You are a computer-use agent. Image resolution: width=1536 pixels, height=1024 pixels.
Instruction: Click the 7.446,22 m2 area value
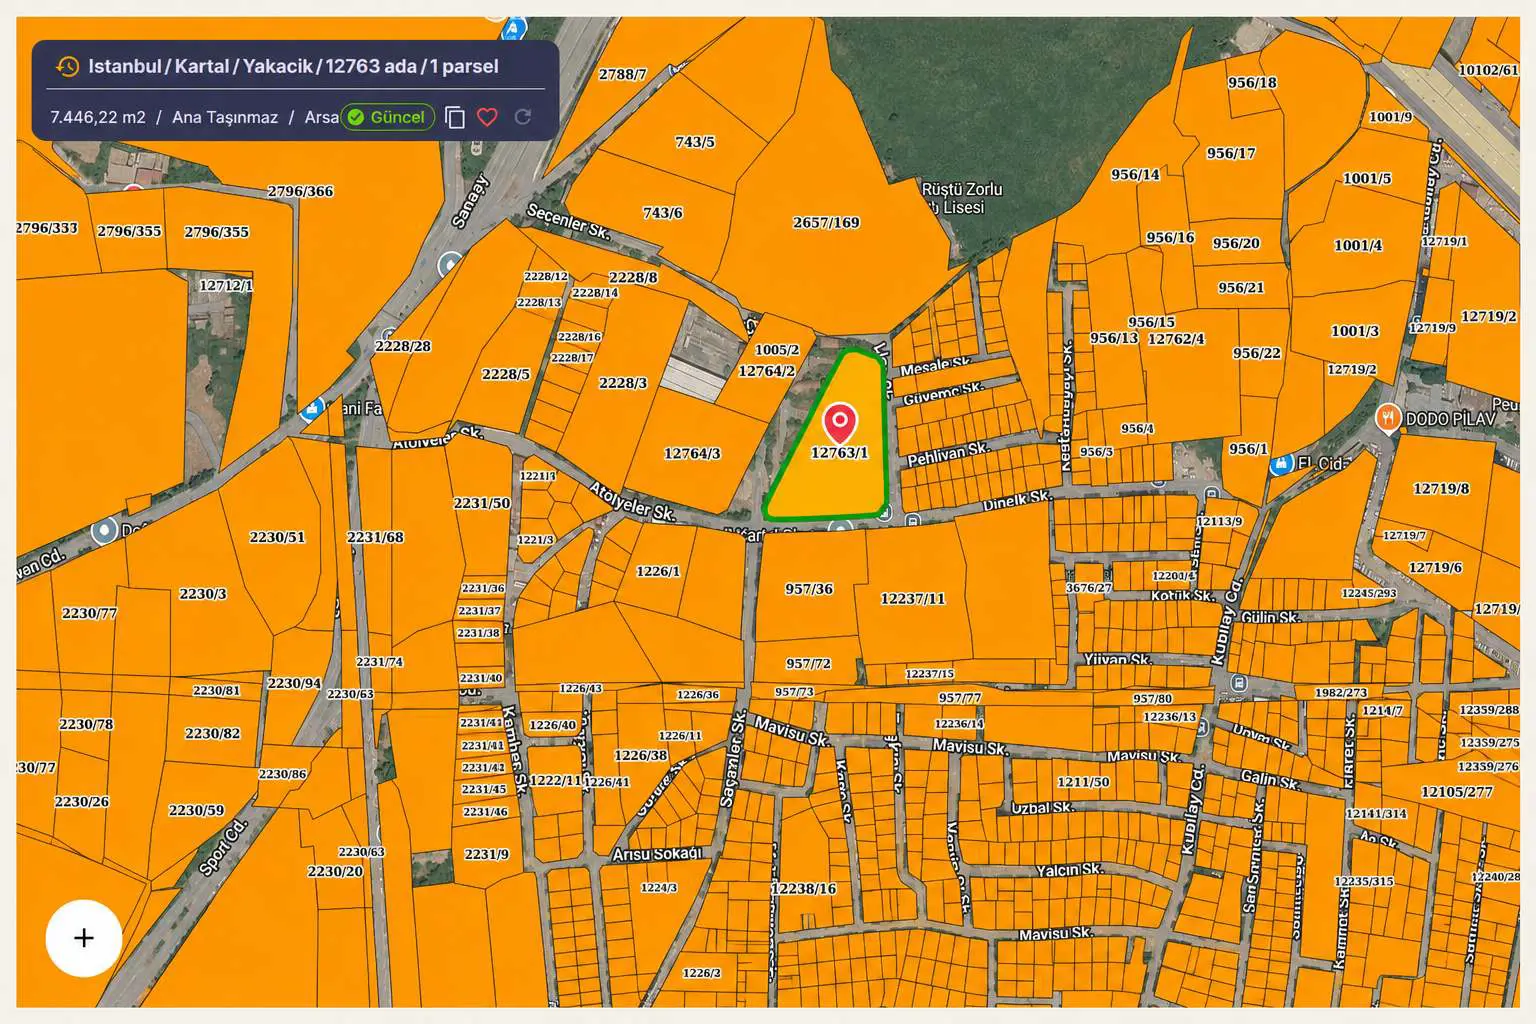[98, 117]
